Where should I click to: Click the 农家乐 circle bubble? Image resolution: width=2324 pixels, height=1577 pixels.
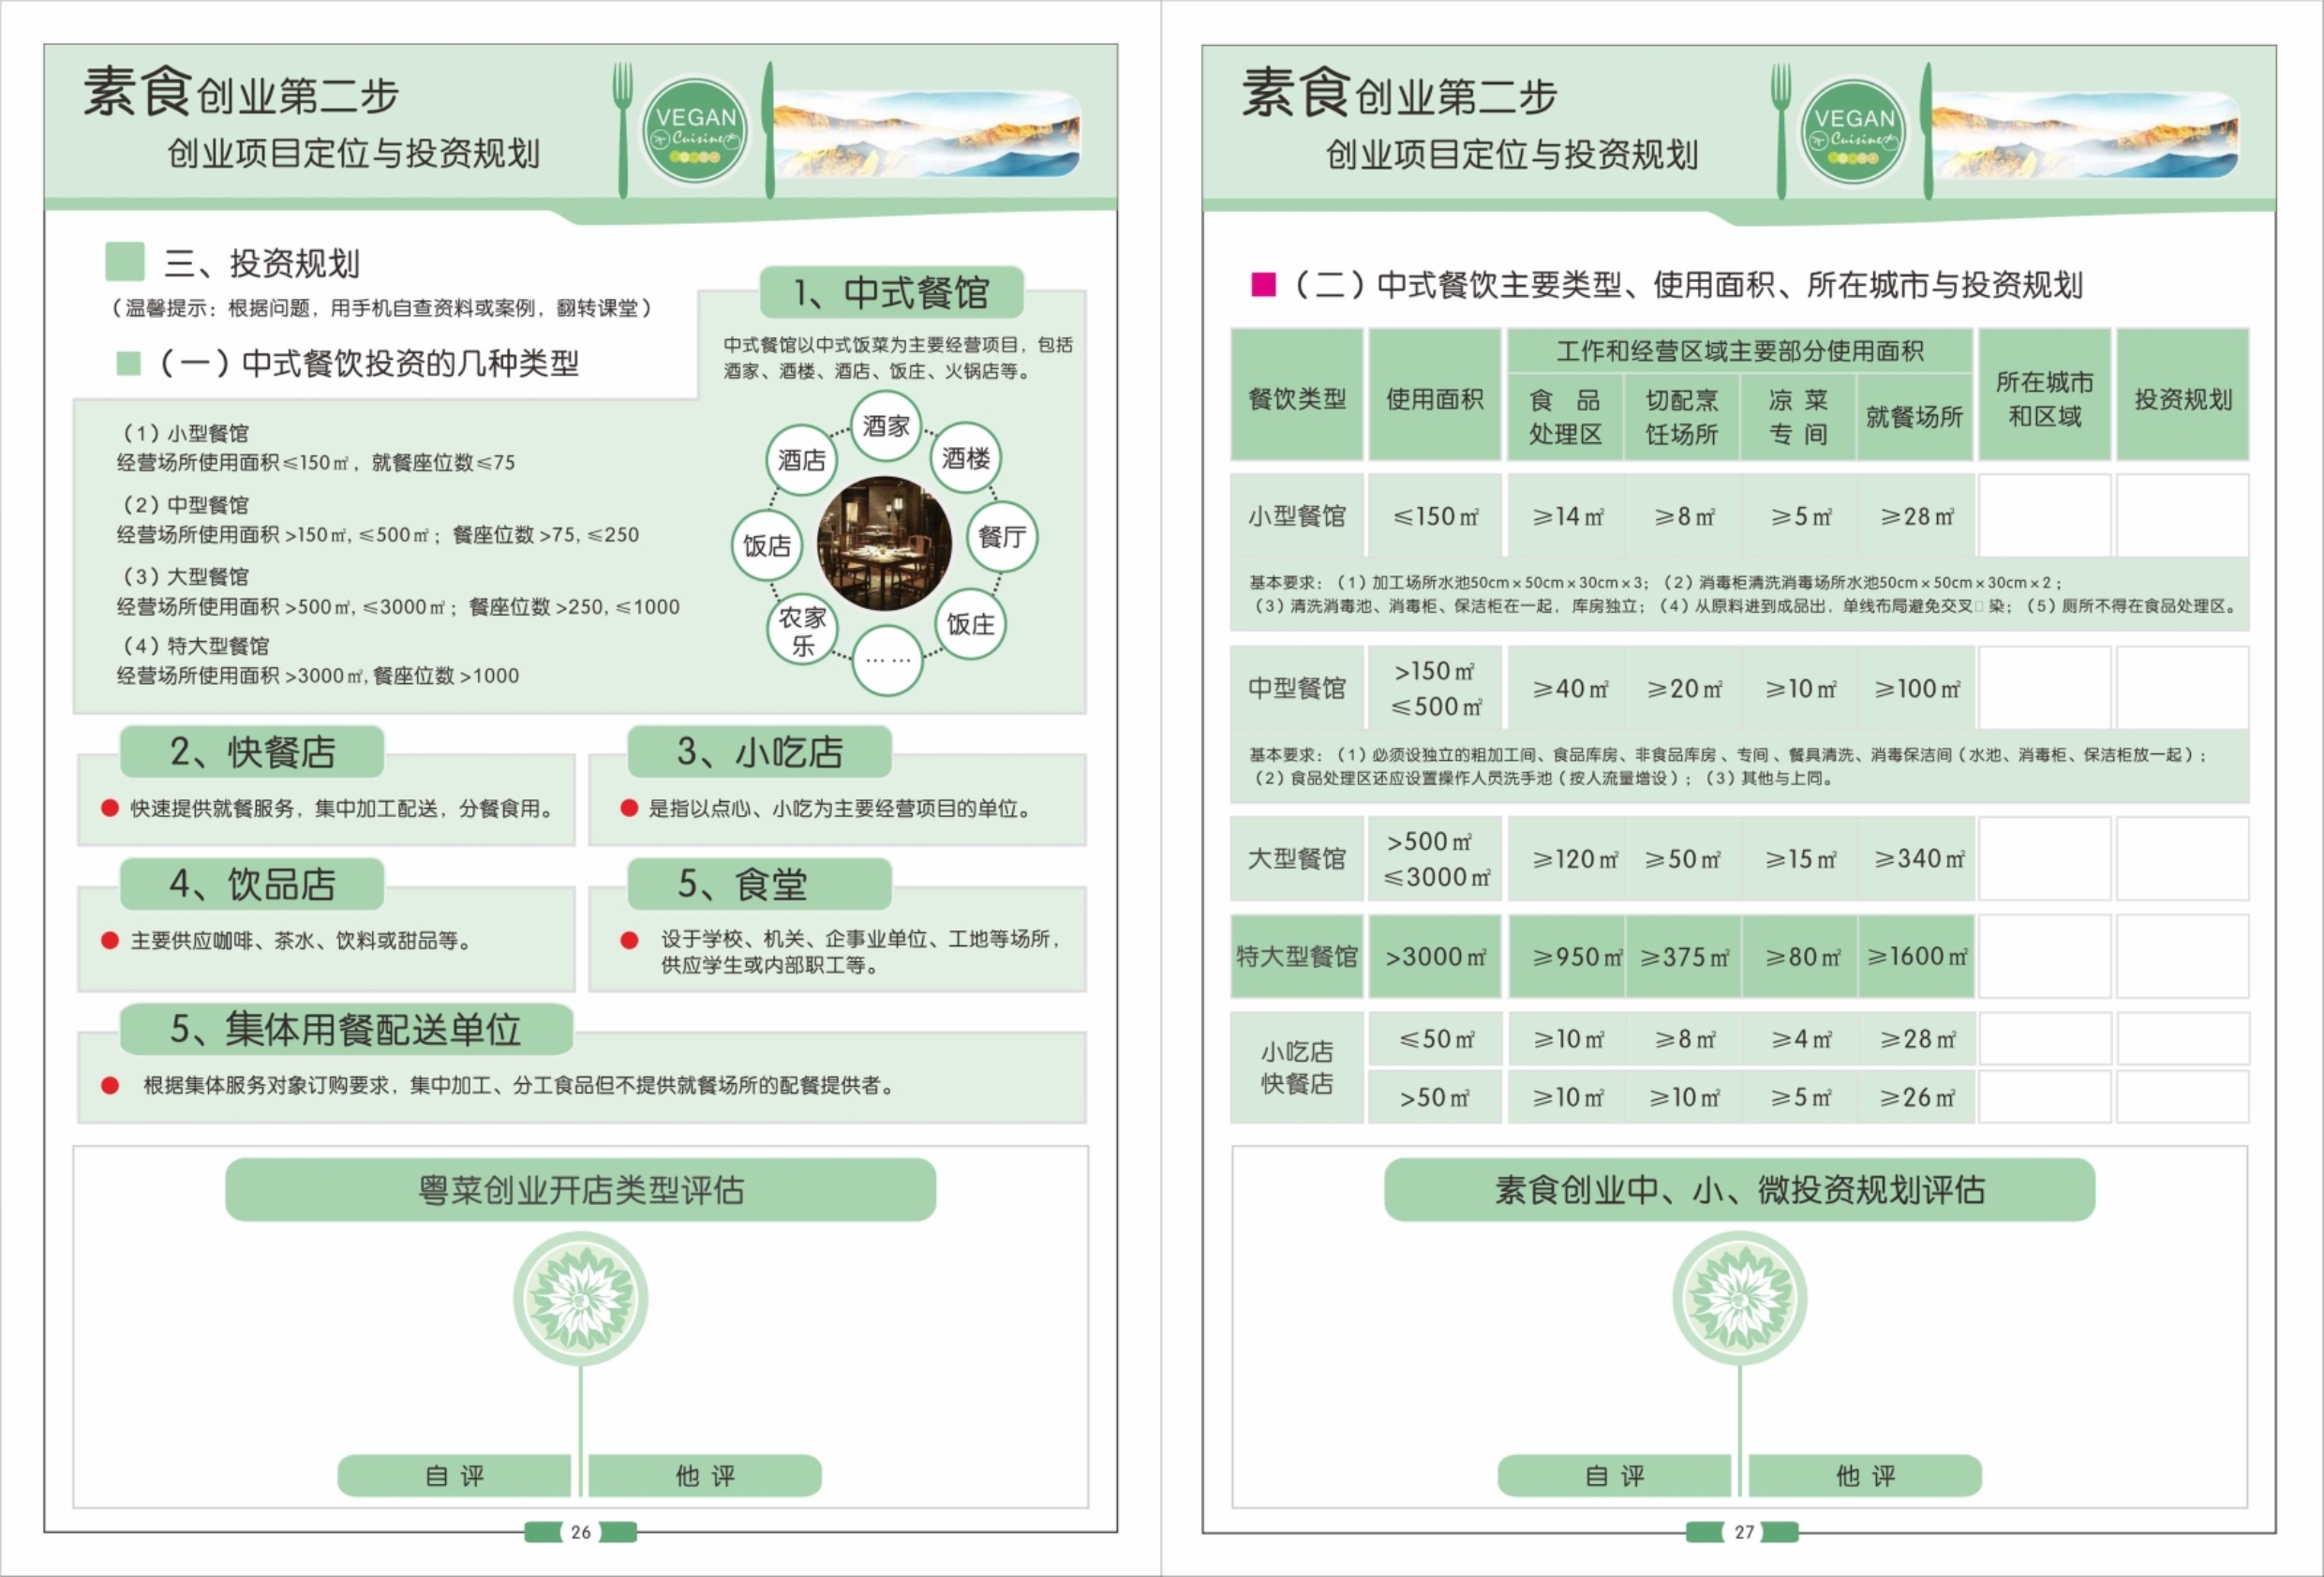pyautogui.click(x=802, y=630)
